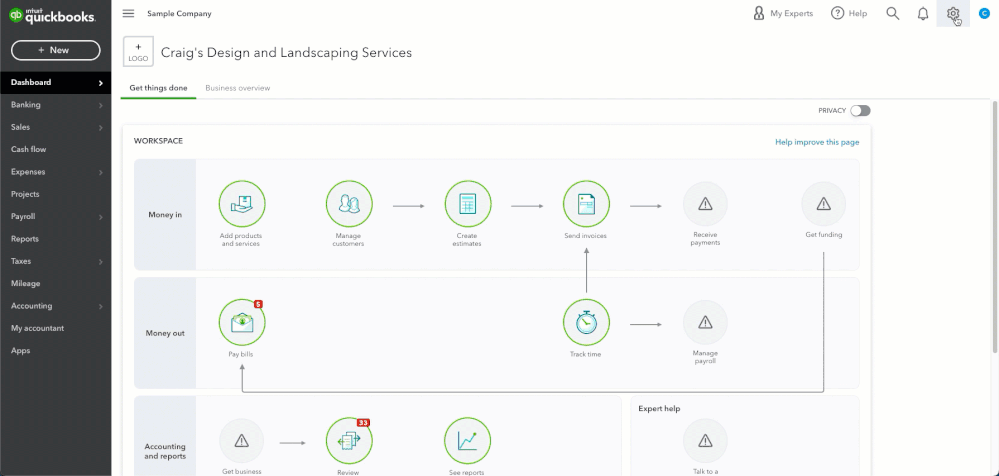This screenshot has height=476, width=999.
Task: Click the Money in section label
Action: click(x=165, y=215)
